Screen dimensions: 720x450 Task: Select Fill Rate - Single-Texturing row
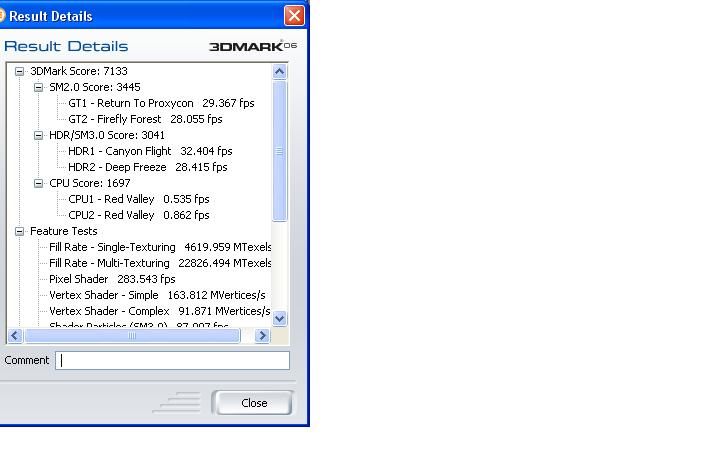160,248
